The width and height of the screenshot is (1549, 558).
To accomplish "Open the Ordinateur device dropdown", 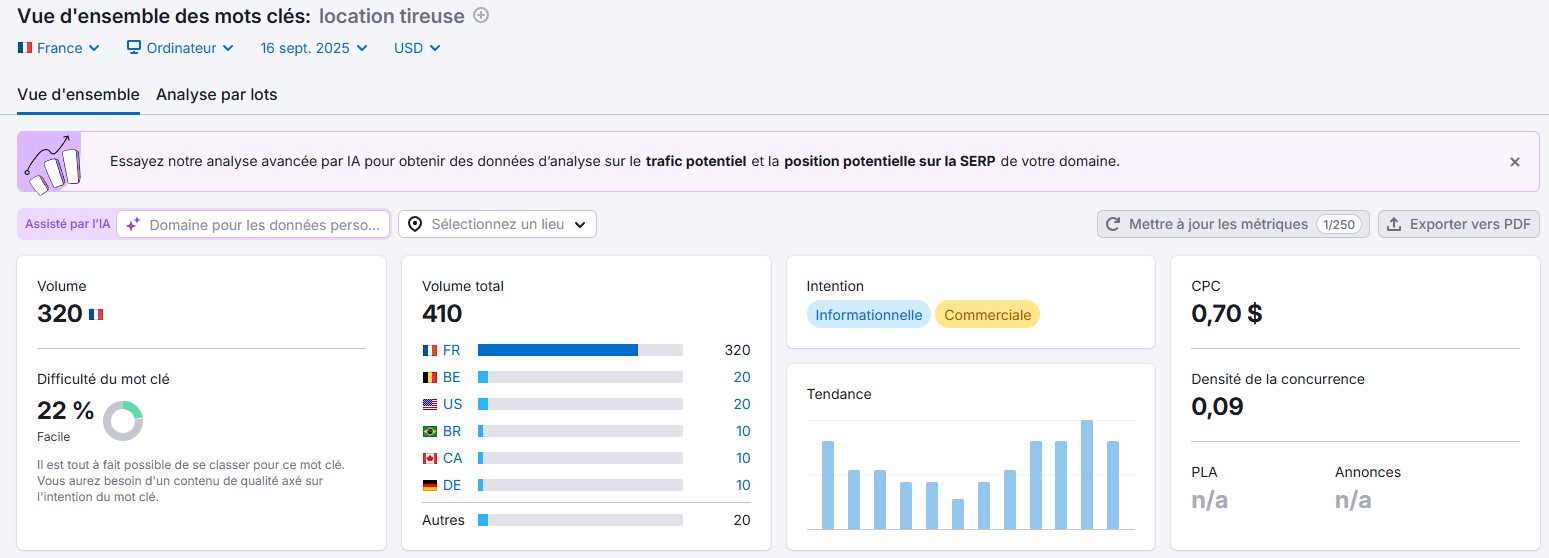I will point(180,47).
